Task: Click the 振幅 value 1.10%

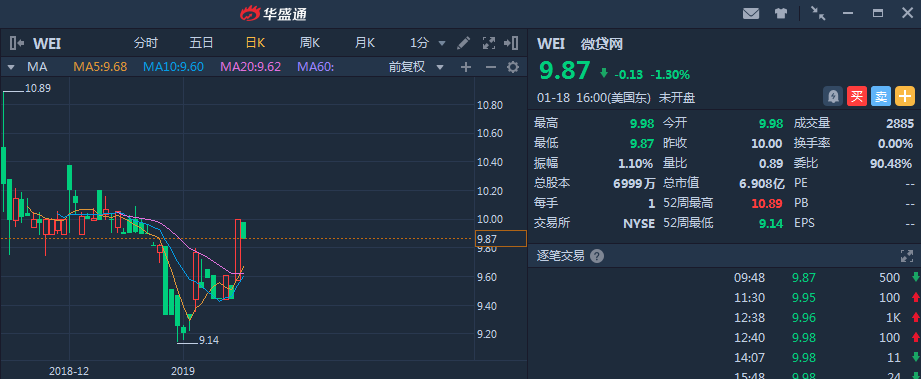Action: (636, 163)
